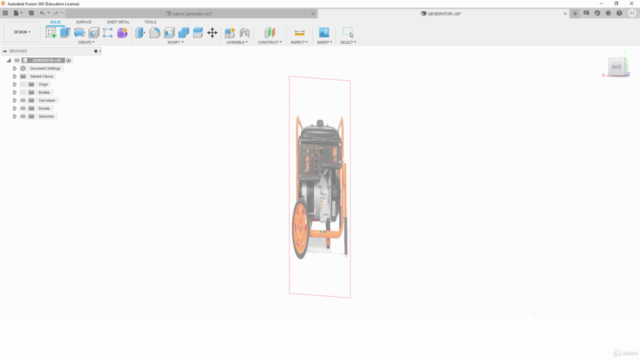Select the purple Create Form tool

tap(122, 33)
